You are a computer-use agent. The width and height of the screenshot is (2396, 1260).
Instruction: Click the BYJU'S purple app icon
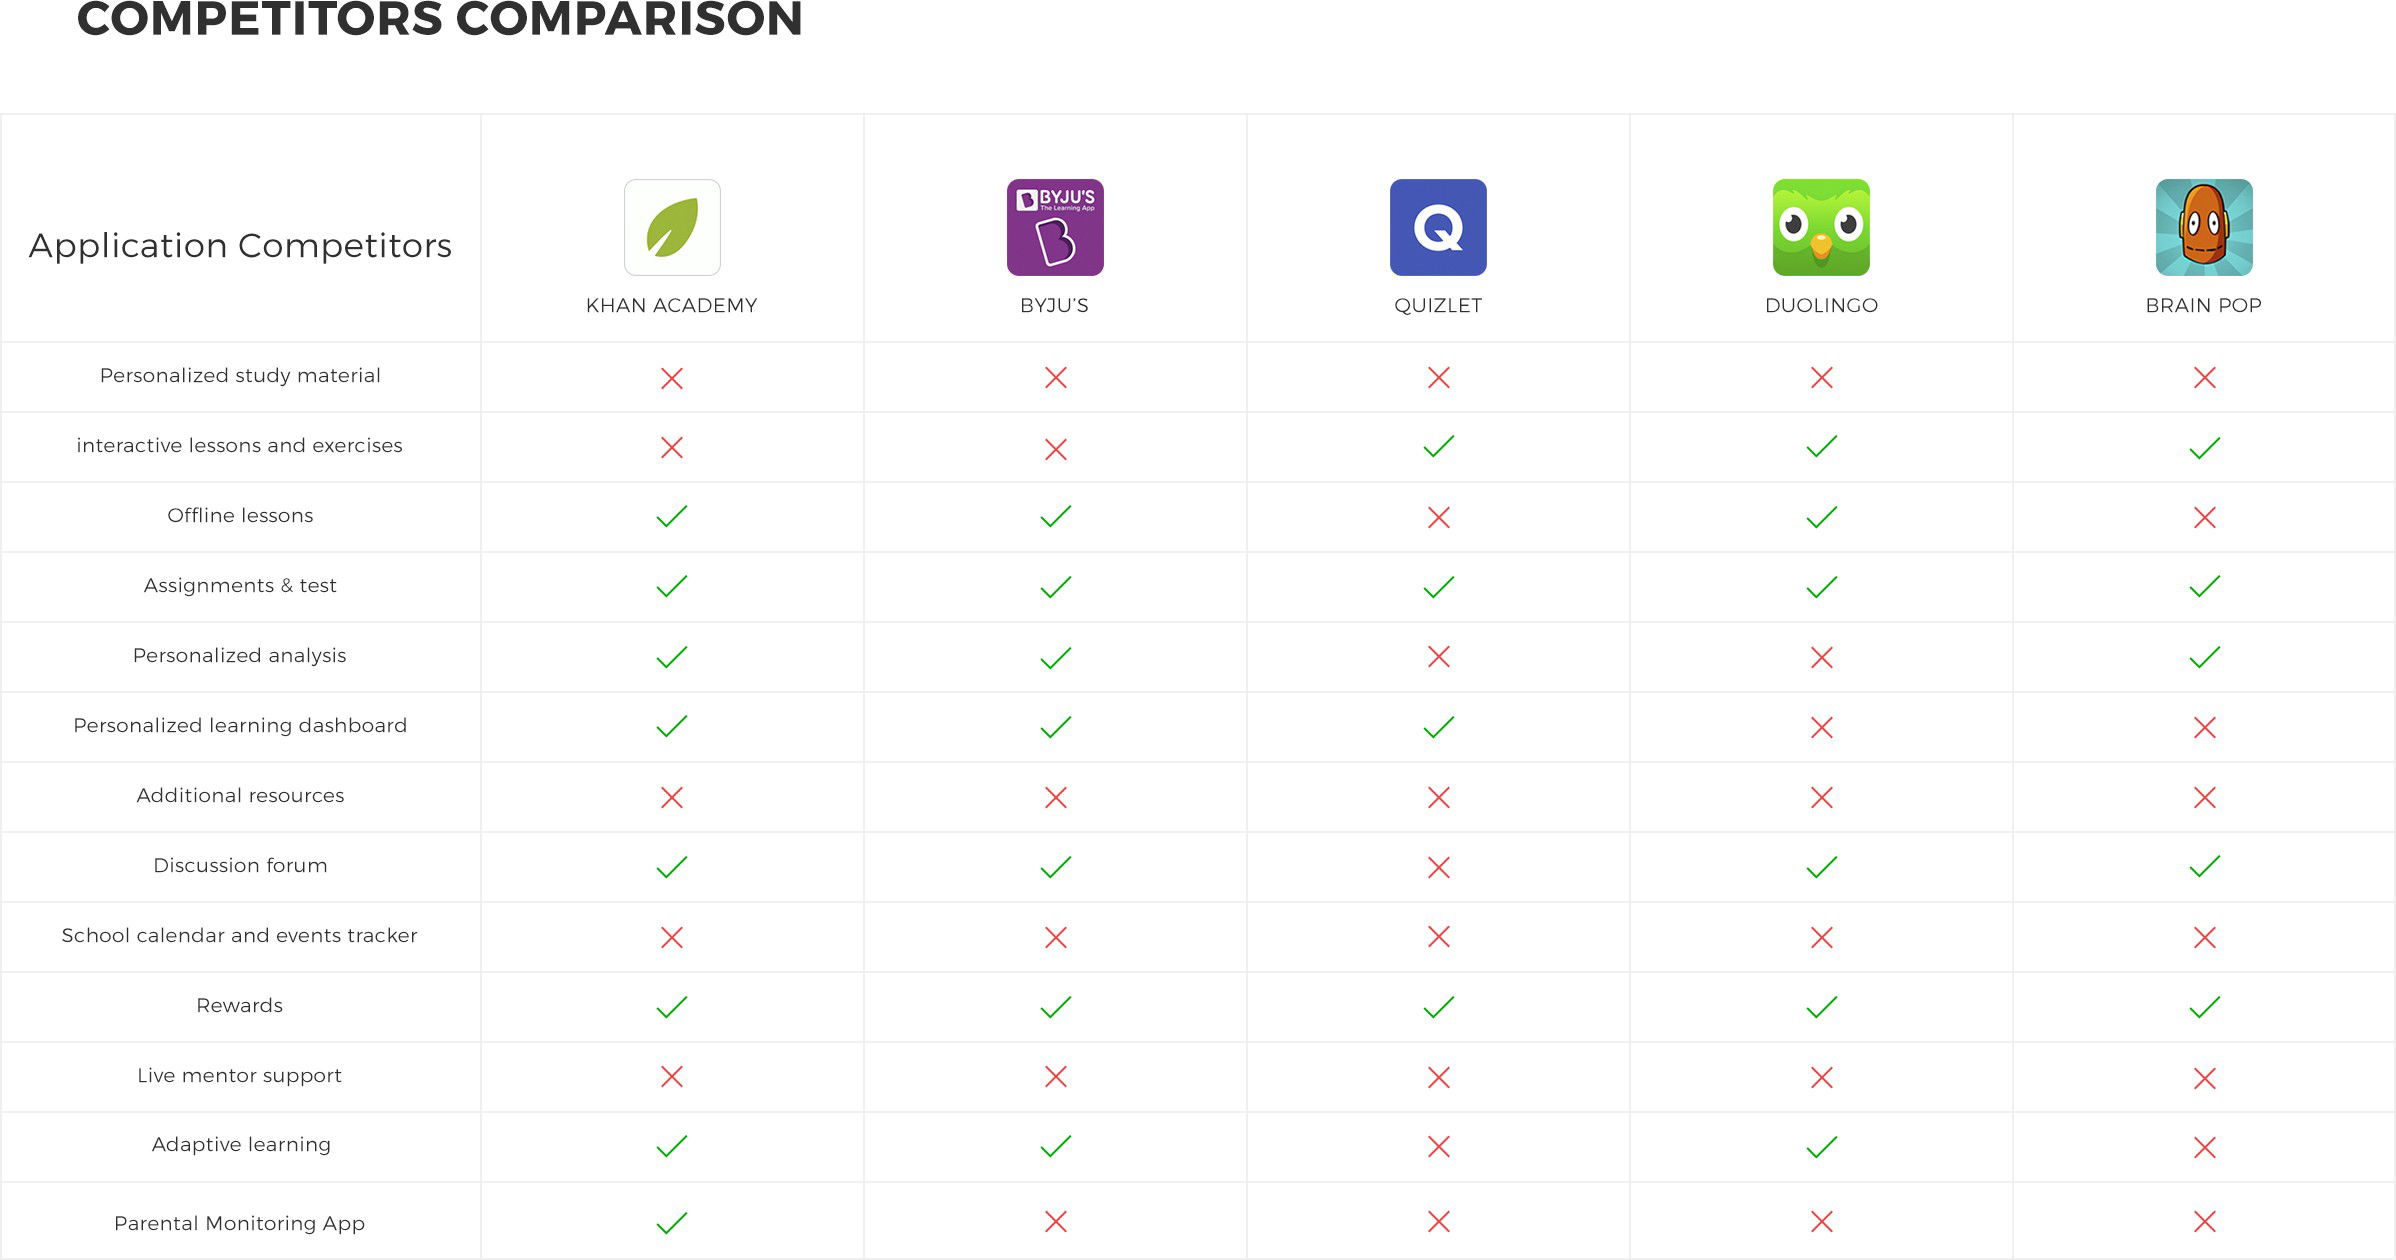click(1055, 227)
